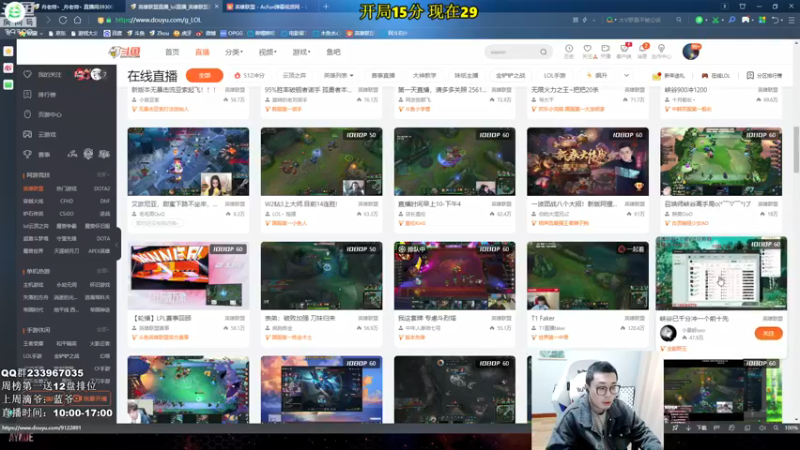Click the search magnifier icon in Douyu search box
Screen dimensions: 800x450
[x=543, y=52]
